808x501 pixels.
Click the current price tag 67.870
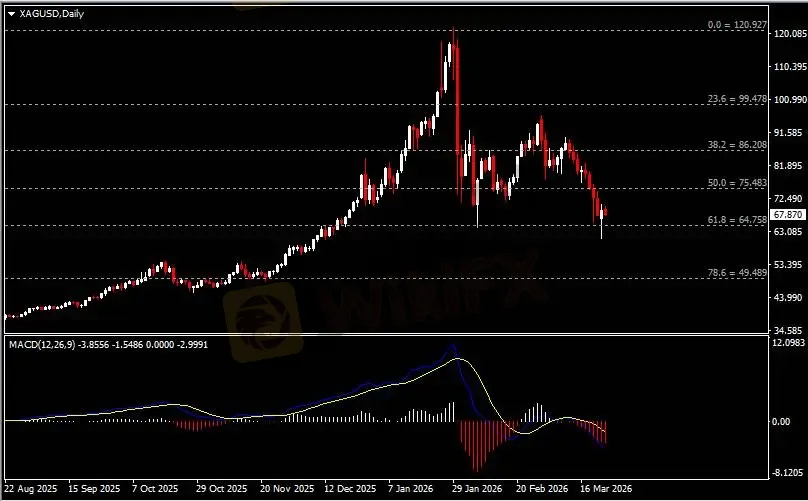point(788,214)
